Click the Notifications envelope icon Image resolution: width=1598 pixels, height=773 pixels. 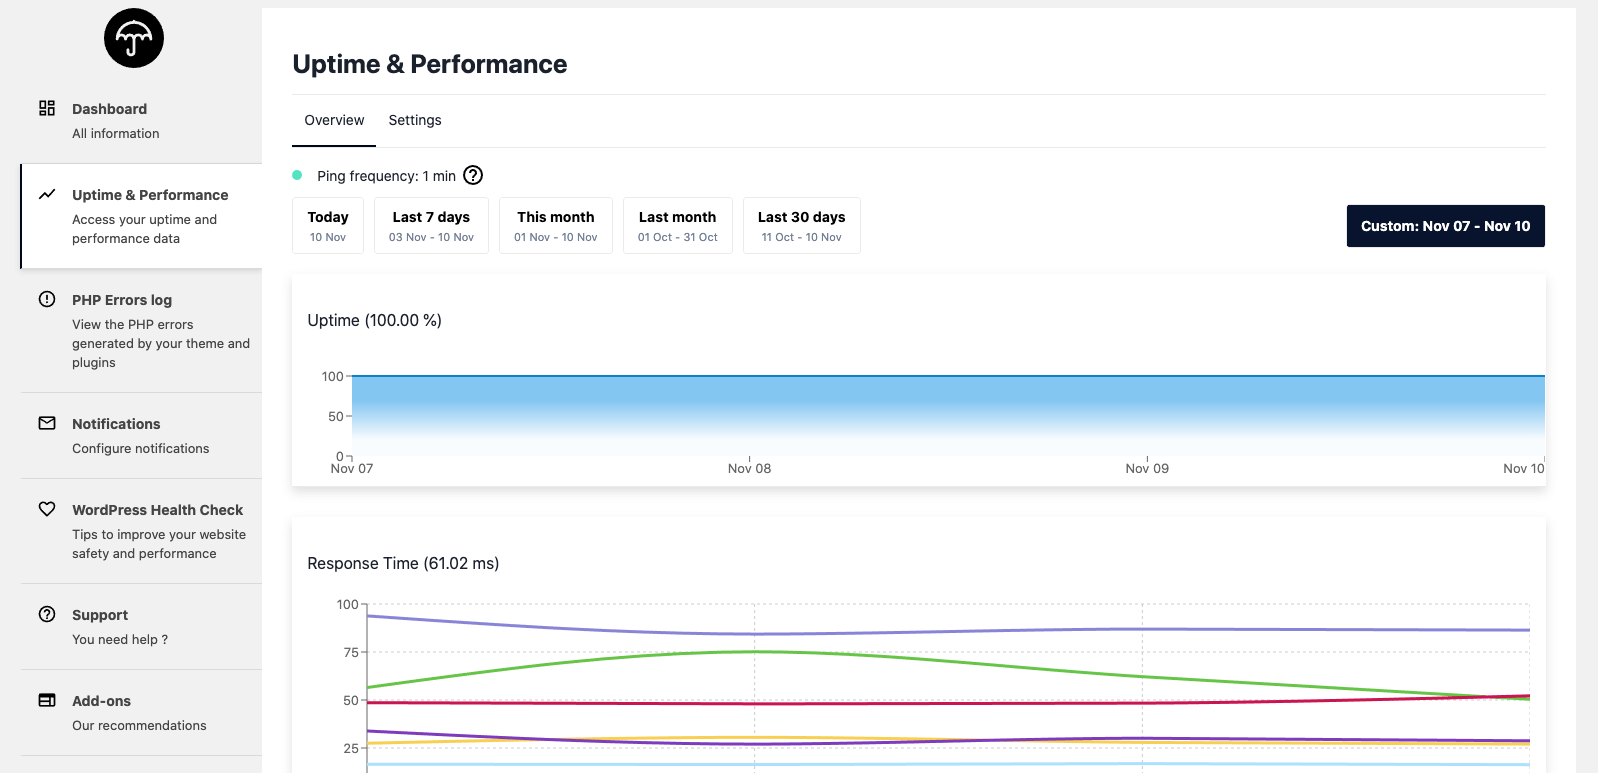47,423
